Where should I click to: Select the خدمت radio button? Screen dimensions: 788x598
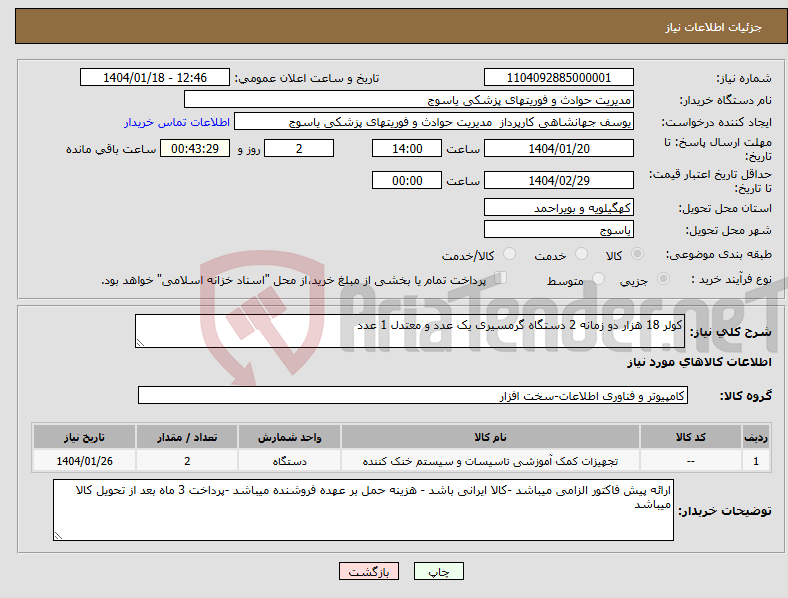(x=581, y=254)
